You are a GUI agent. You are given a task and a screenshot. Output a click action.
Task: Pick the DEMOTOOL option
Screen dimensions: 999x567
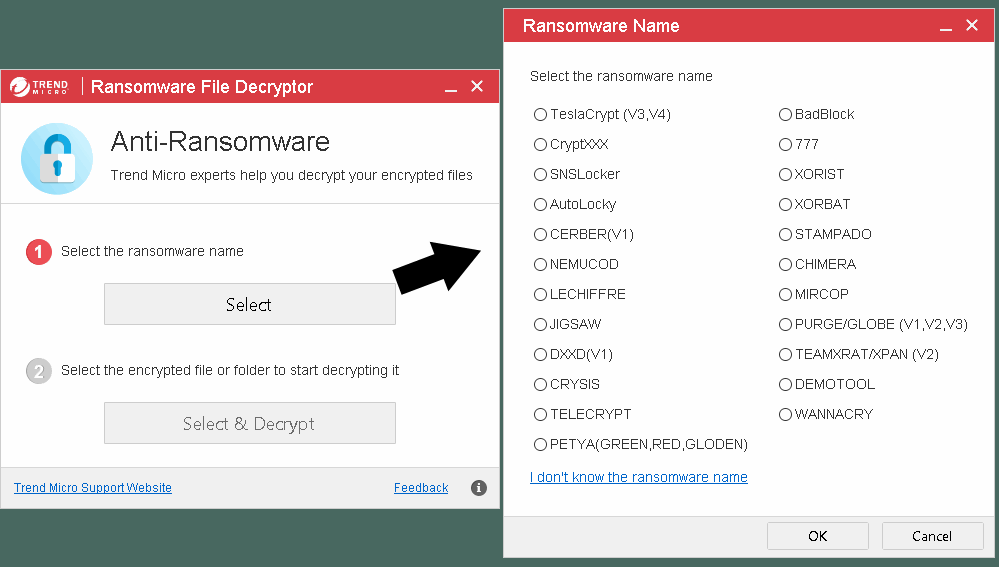(x=786, y=384)
